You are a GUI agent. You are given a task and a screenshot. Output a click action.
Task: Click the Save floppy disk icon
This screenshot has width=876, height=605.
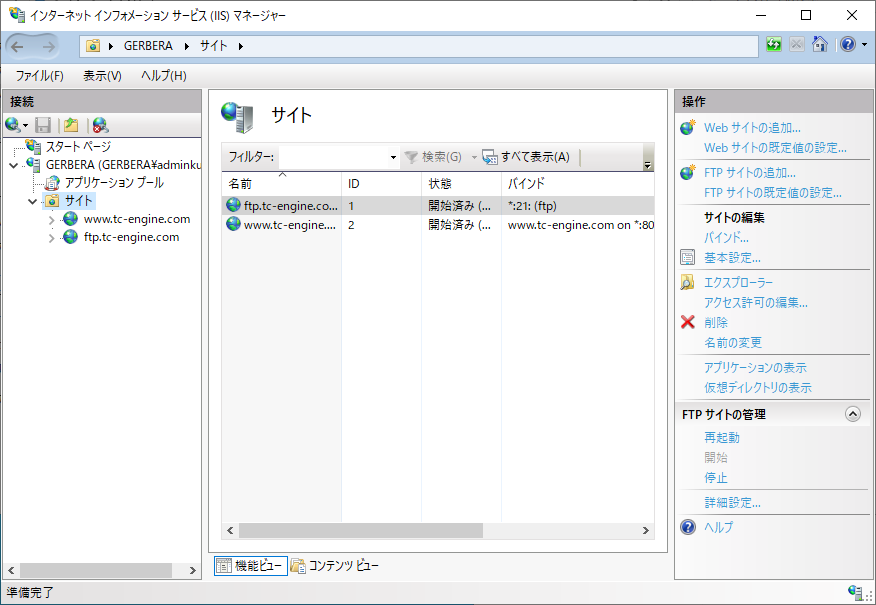pyautogui.click(x=43, y=125)
